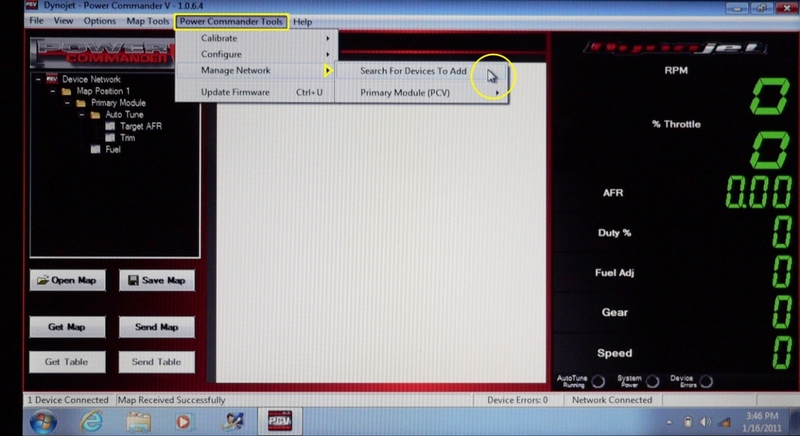This screenshot has width=800, height=436.
Task: Collapse the Auto Tune tree node
Action: [x=82, y=114]
